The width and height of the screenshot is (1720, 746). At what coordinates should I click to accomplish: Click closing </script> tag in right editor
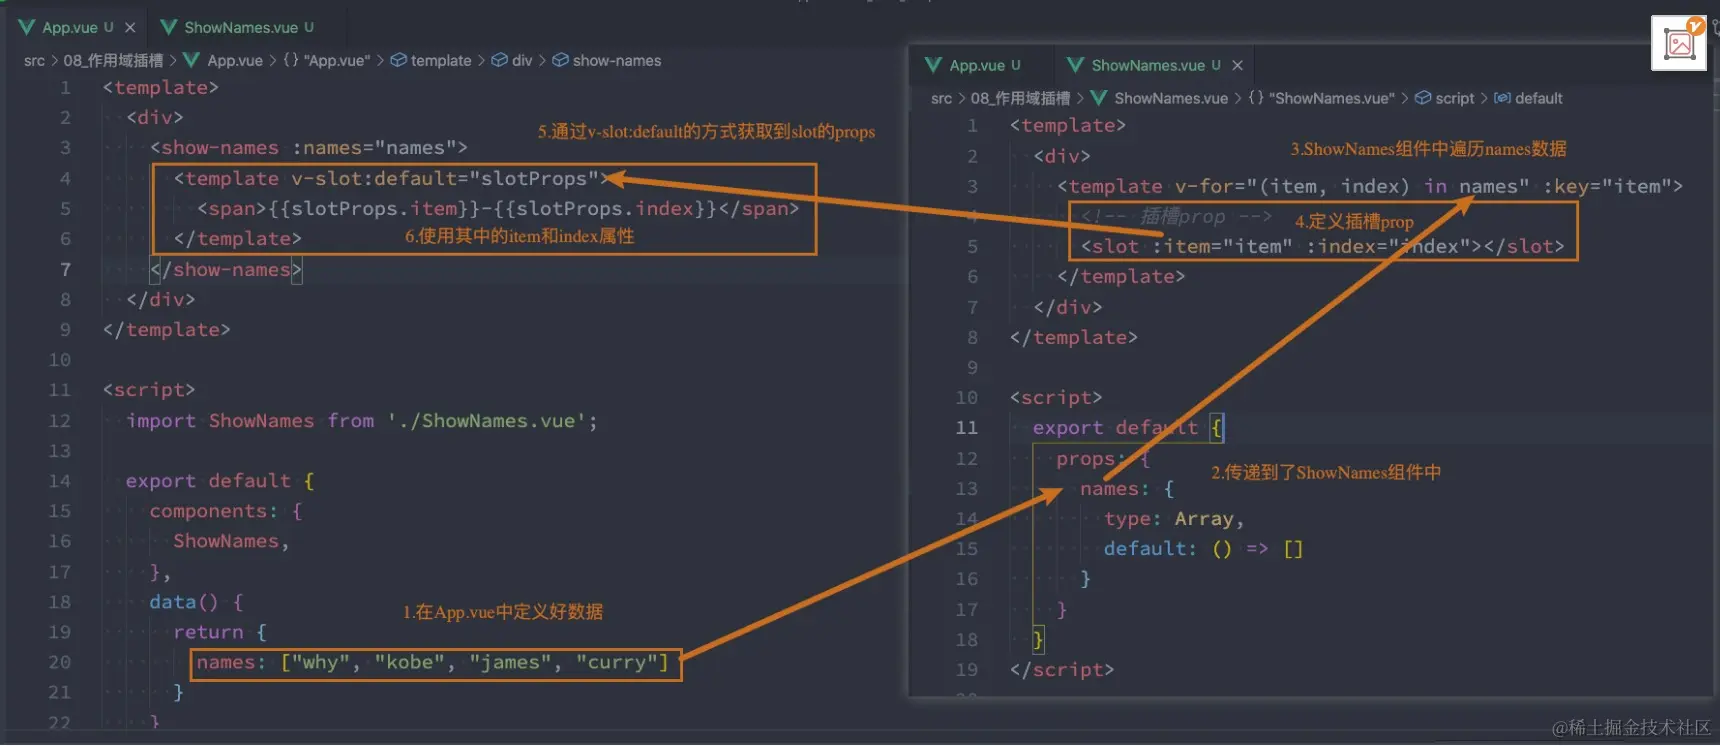[x=1062, y=670]
